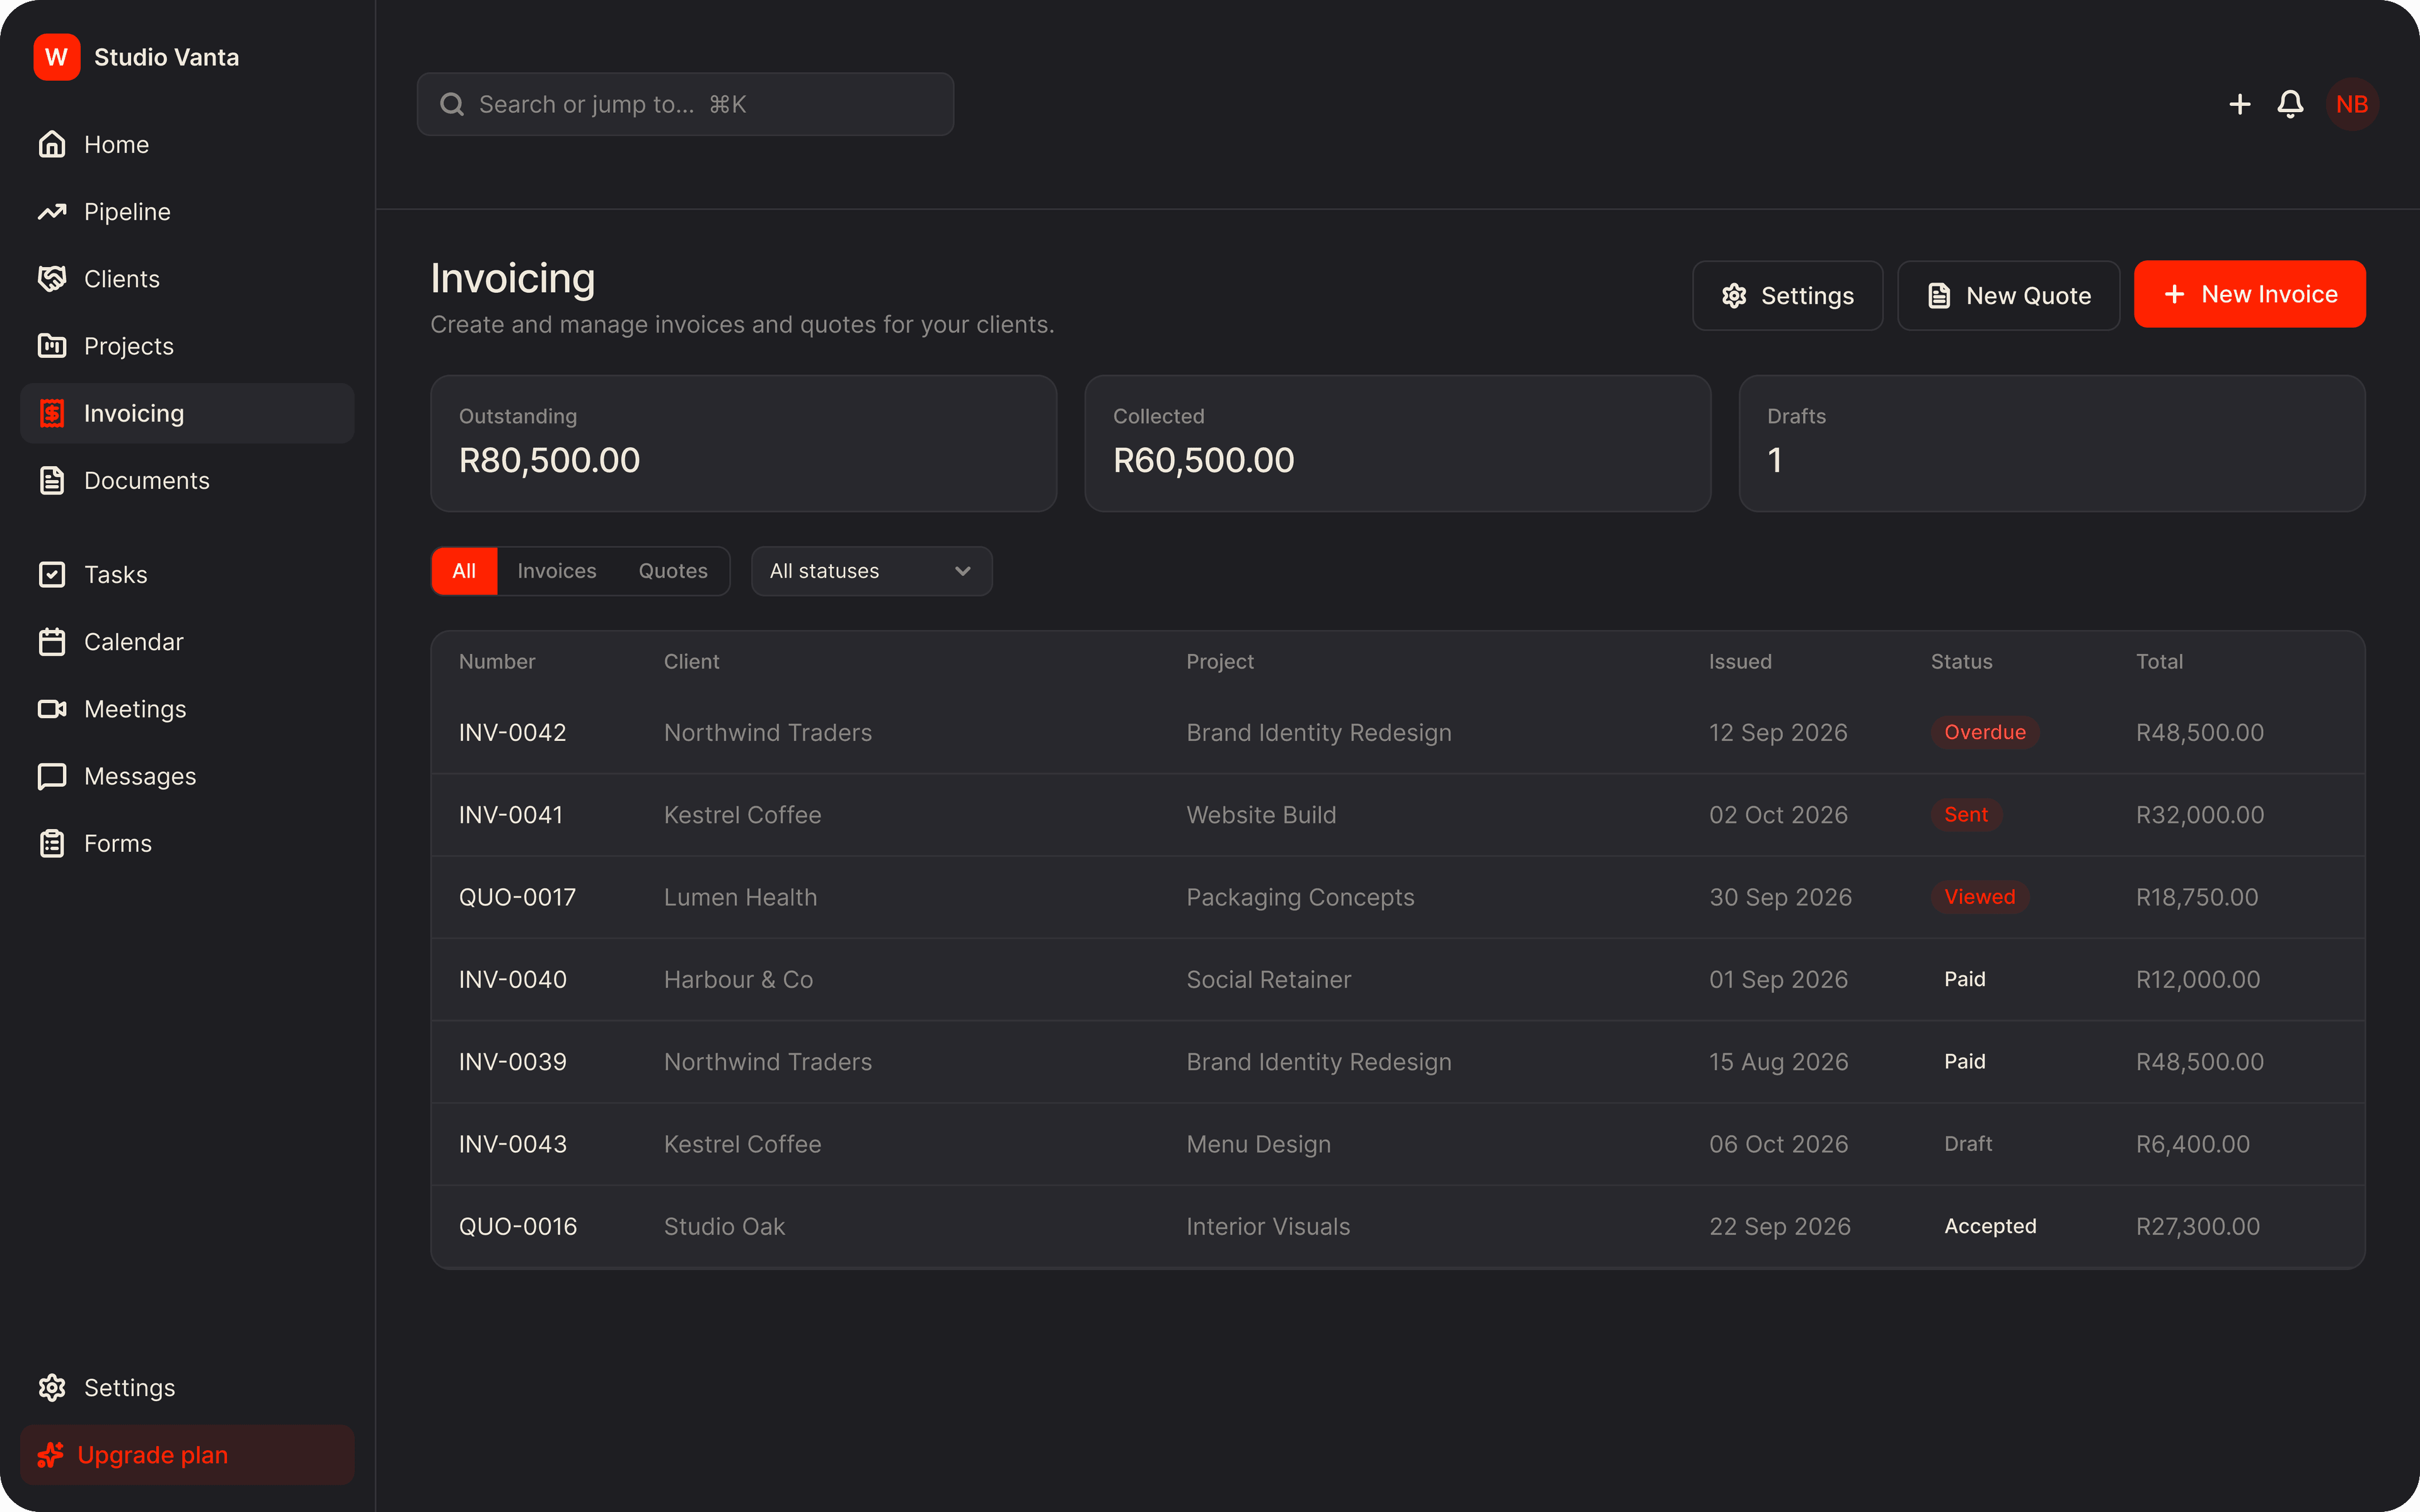This screenshot has width=2420, height=1512.
Task: Open the Calendar icon
Action: tap(52, 641)
